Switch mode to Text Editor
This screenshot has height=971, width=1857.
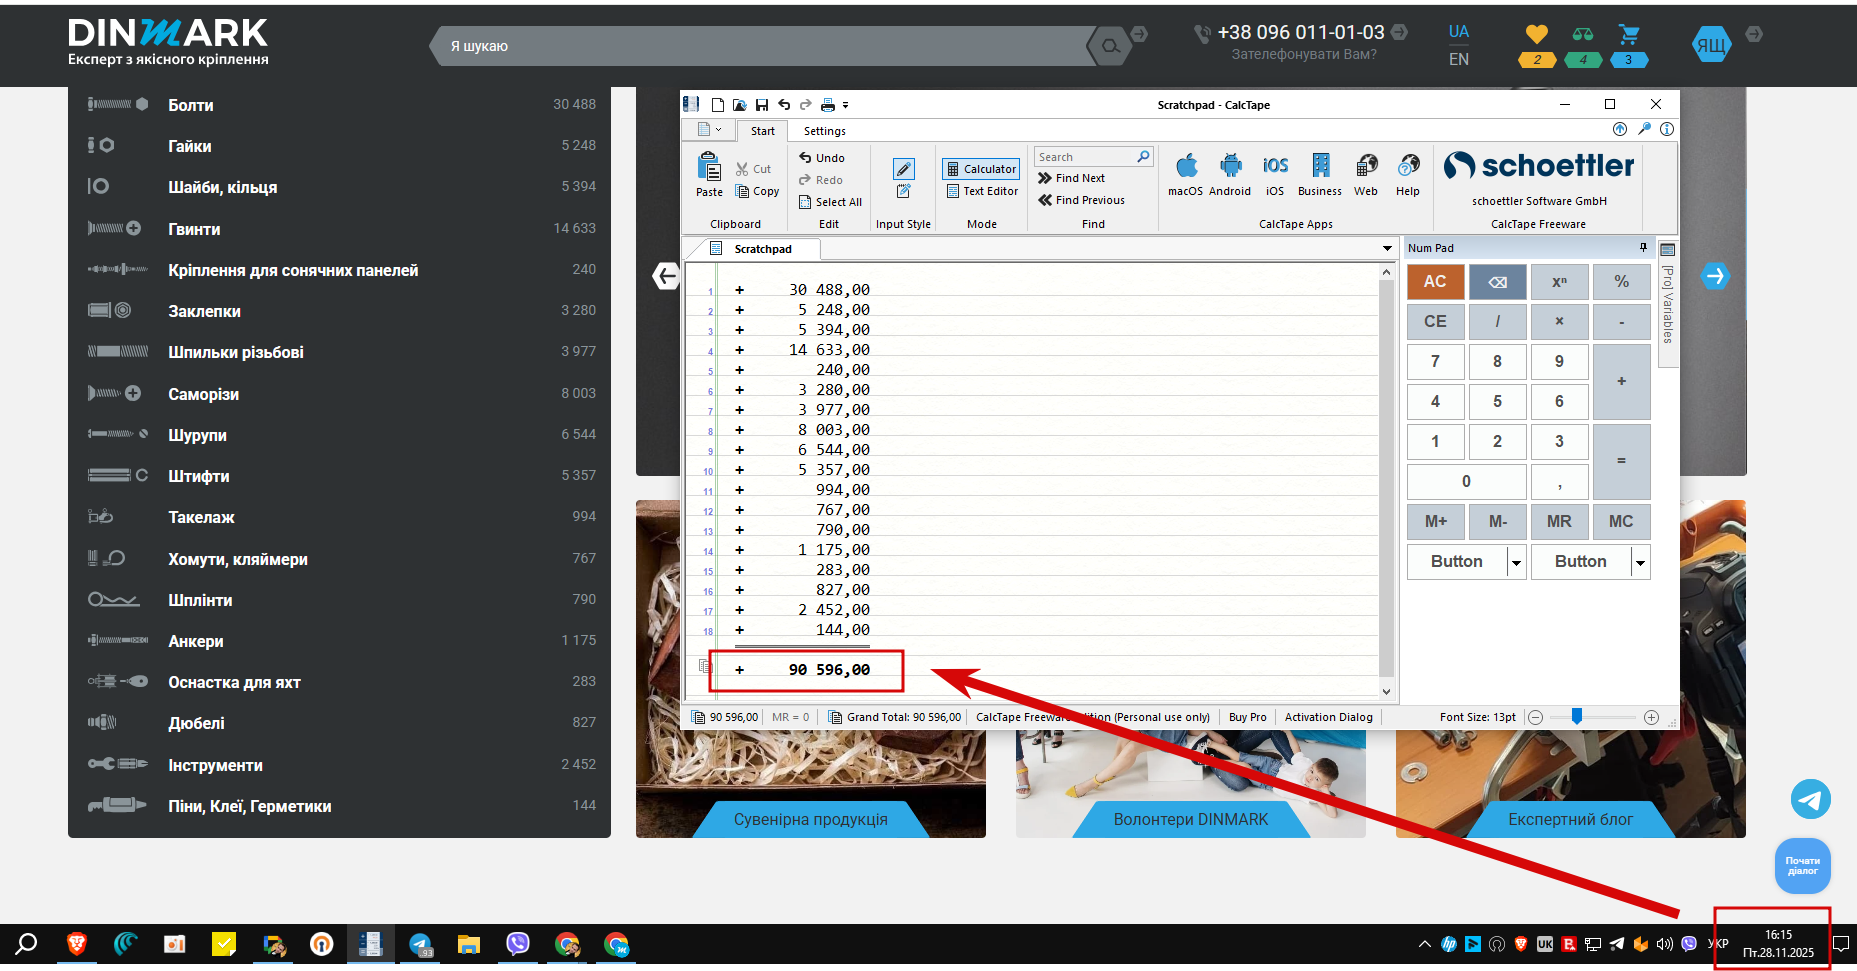click(x=982, y=191)
